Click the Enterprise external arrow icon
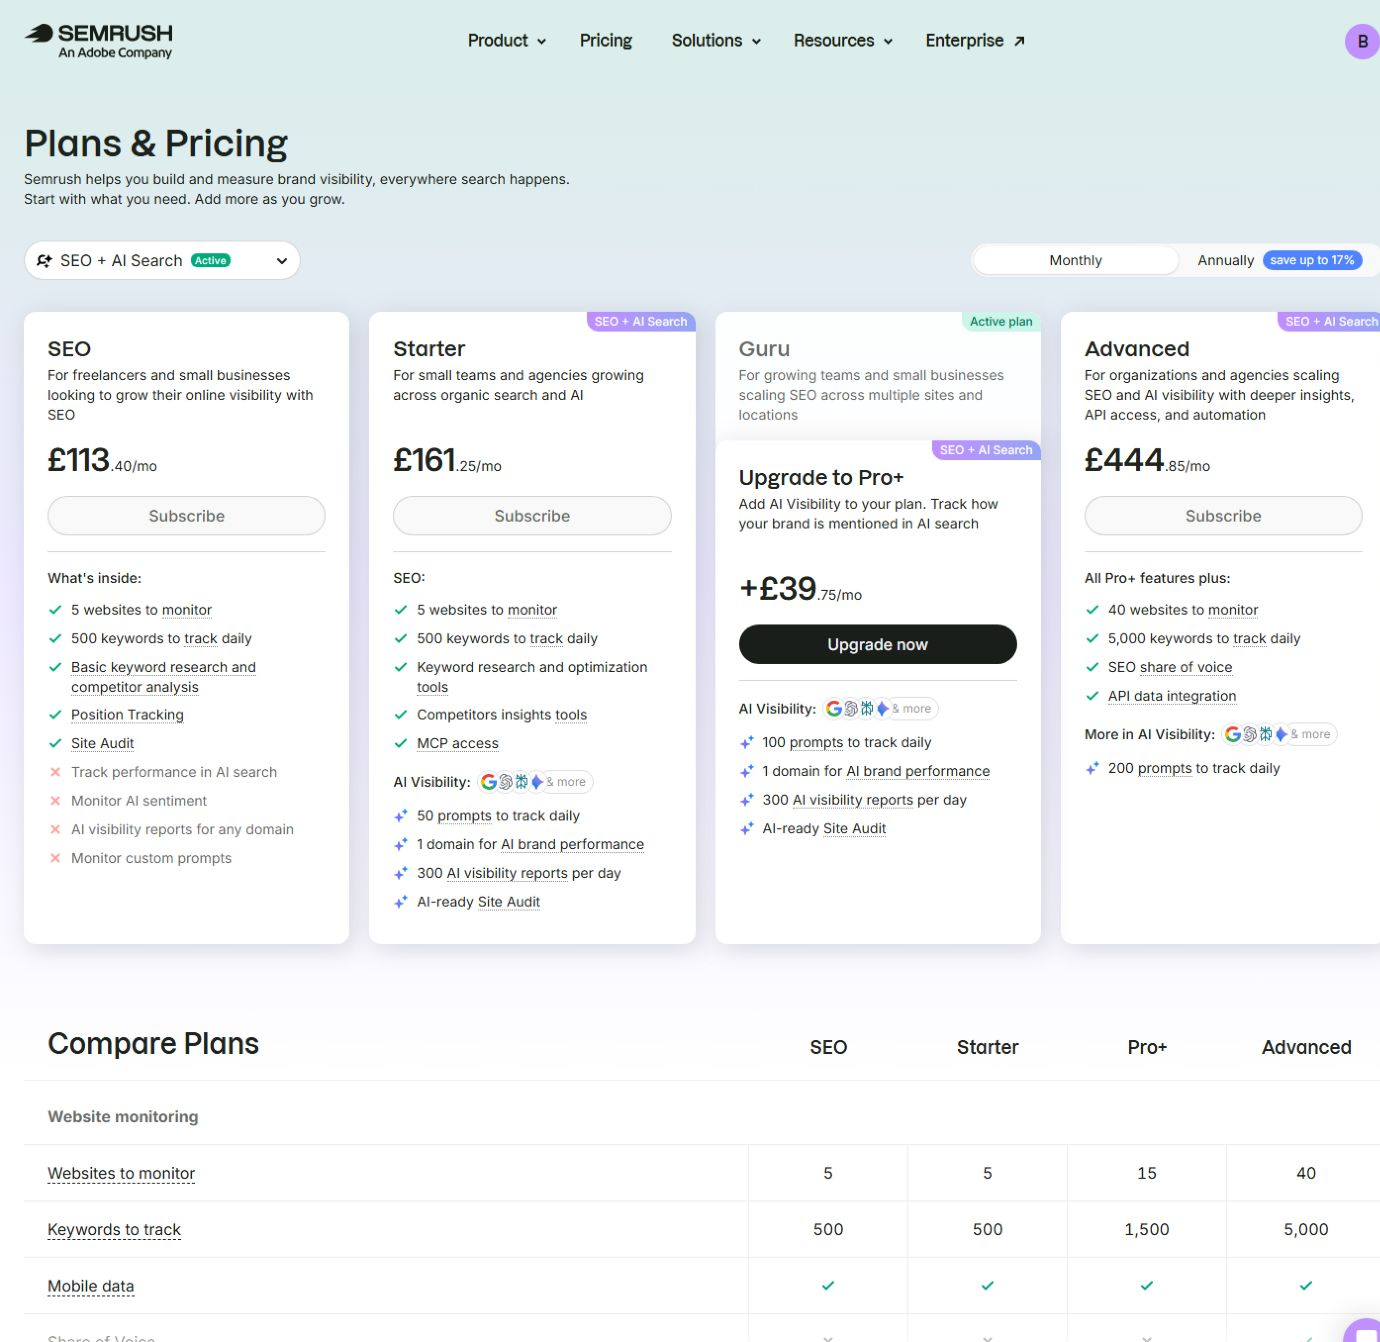Image resolution: width=1380 pixels, height=1342 pixels. pyautogui.click(x=1019, y=41)
